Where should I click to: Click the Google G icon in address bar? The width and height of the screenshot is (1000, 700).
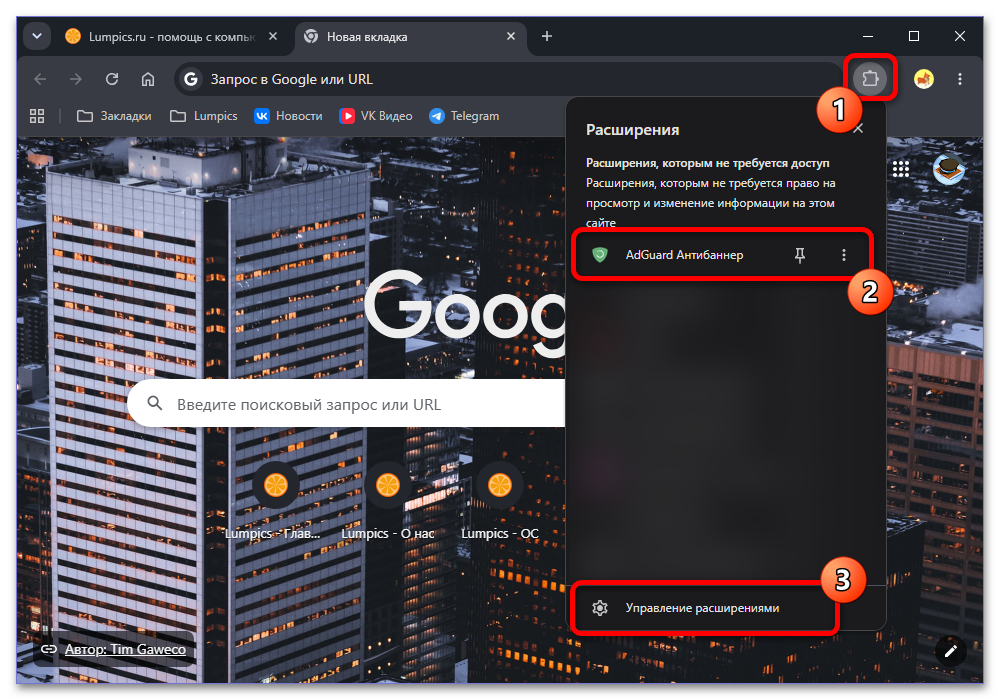coord(190,79)
